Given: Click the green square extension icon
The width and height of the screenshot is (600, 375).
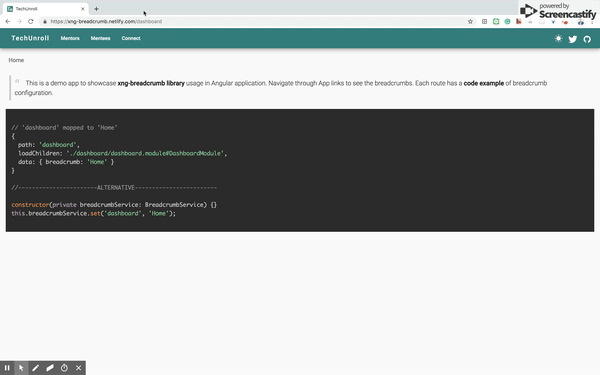Looking at the screenshot, I should [x=496, y=21].
